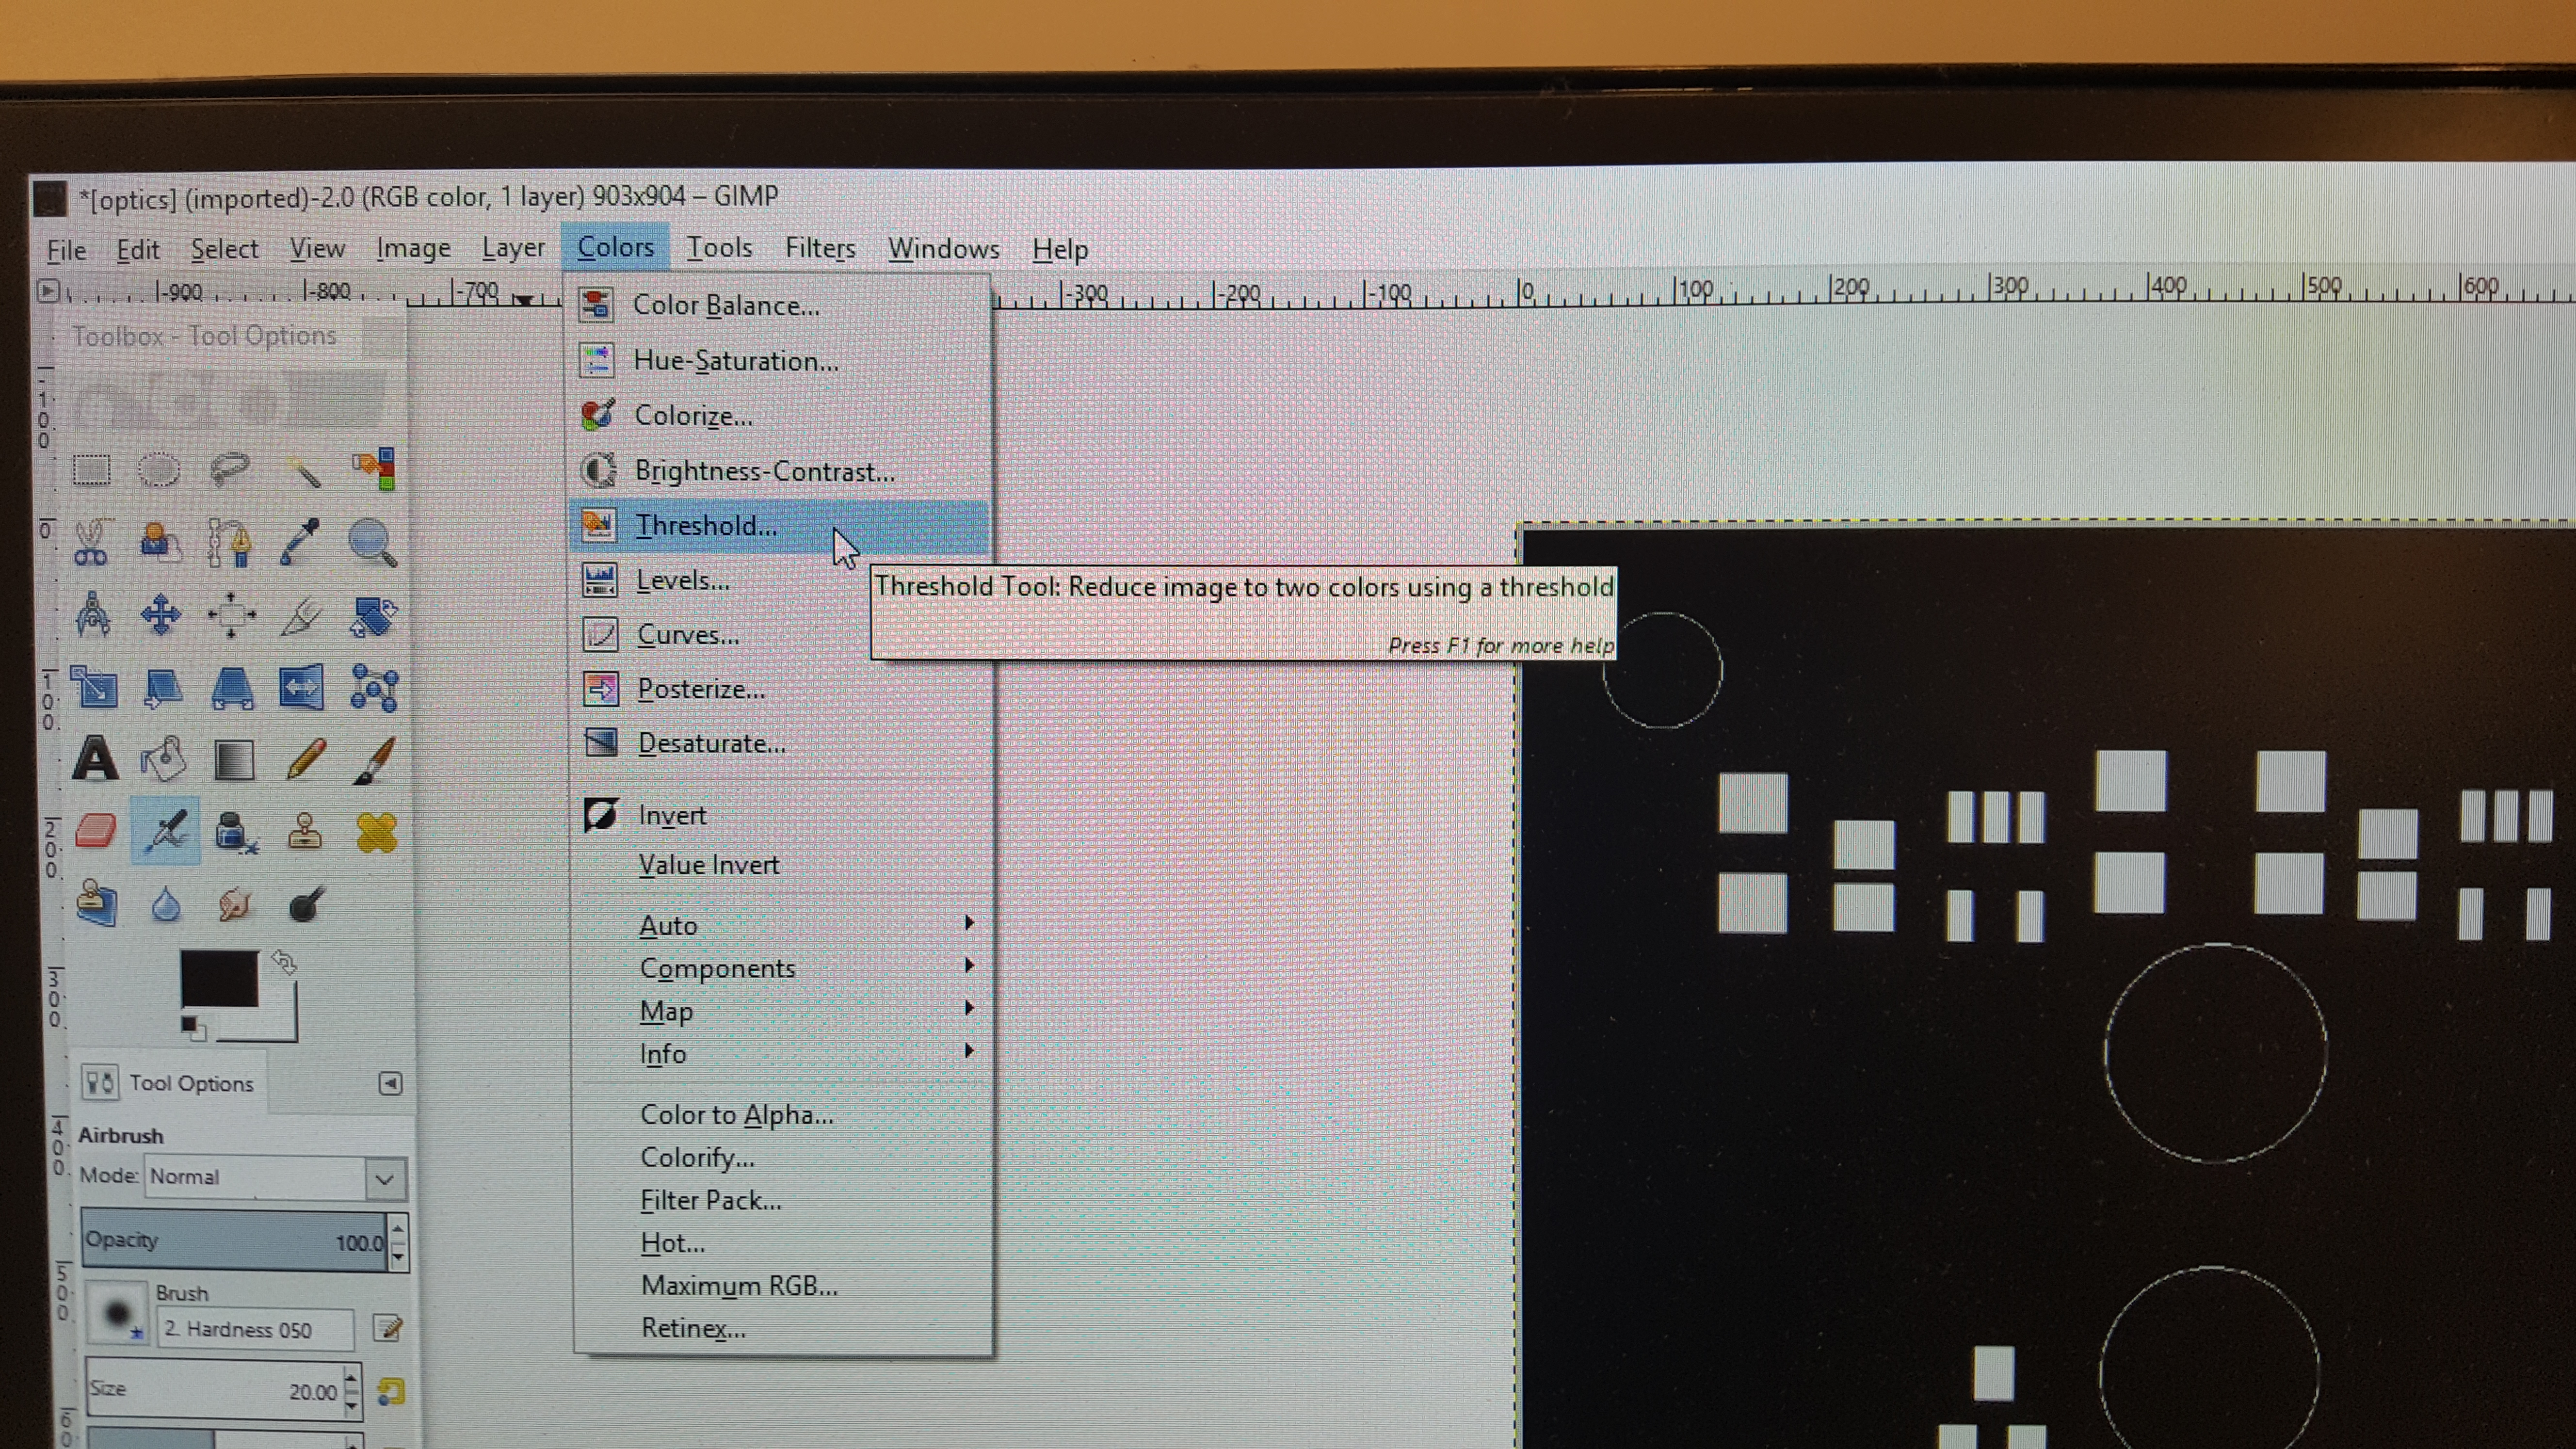Select the Rotate tool
The width and height of the screenshot is (2576, 1449).
tap(374, 616)
